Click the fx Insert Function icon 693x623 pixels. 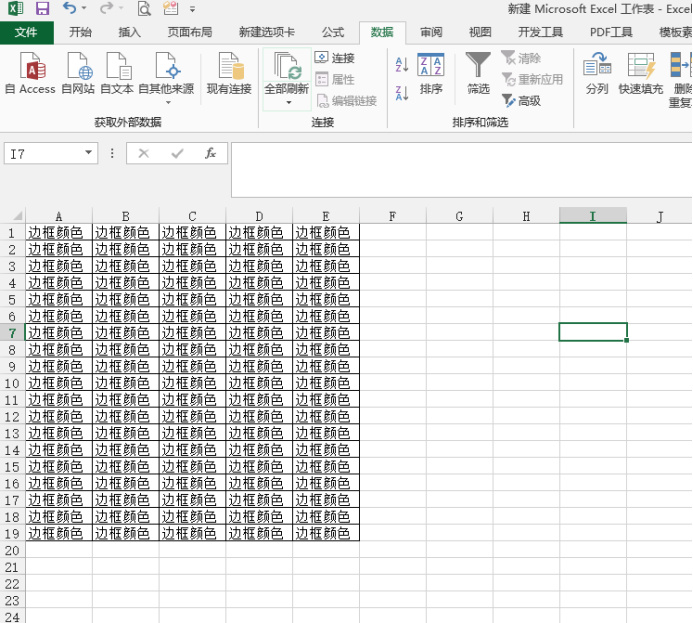click(x=210, y=153)
